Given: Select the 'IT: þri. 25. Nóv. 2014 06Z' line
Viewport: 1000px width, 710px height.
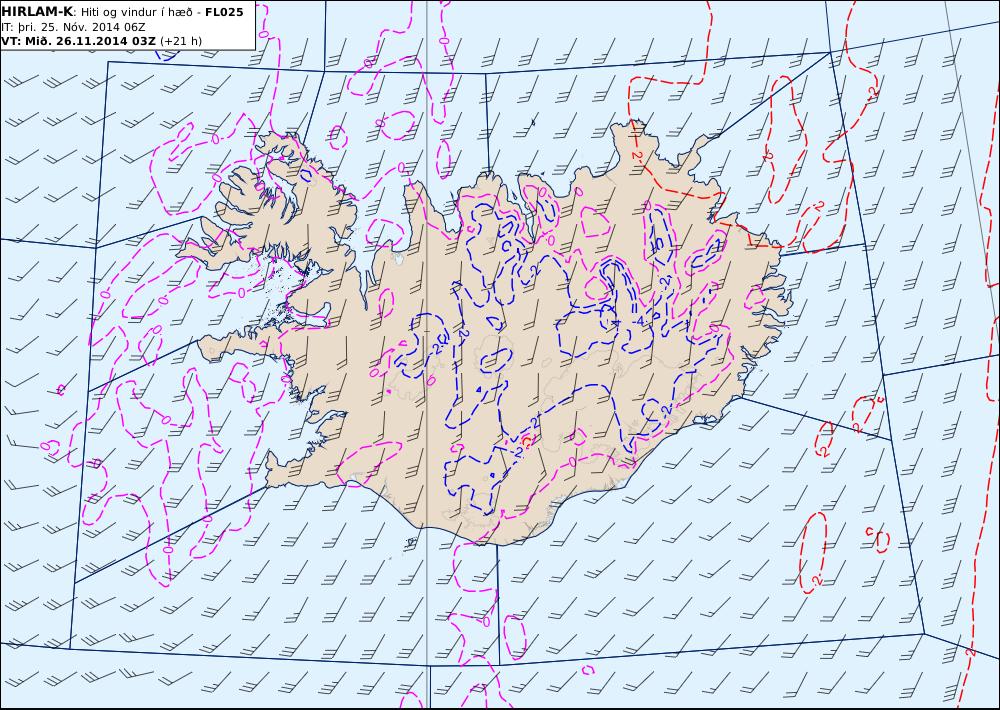Looking at the screenshot, I should click(73, 27).
